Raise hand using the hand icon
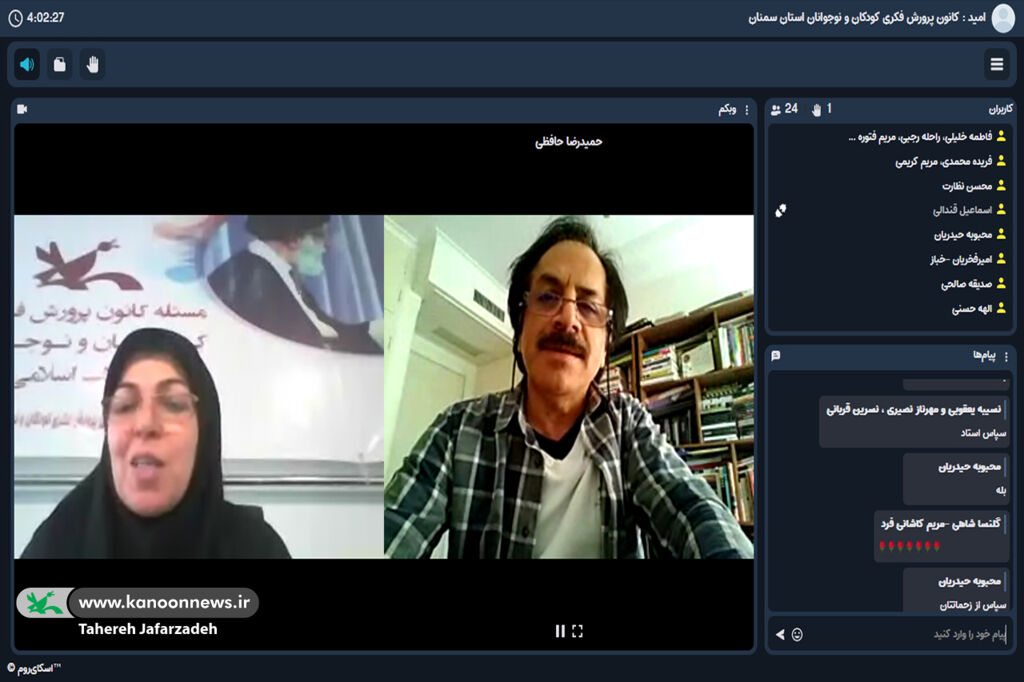This screenshot has width=1024, height=682. pyautogui.click(x=93, y=65)
